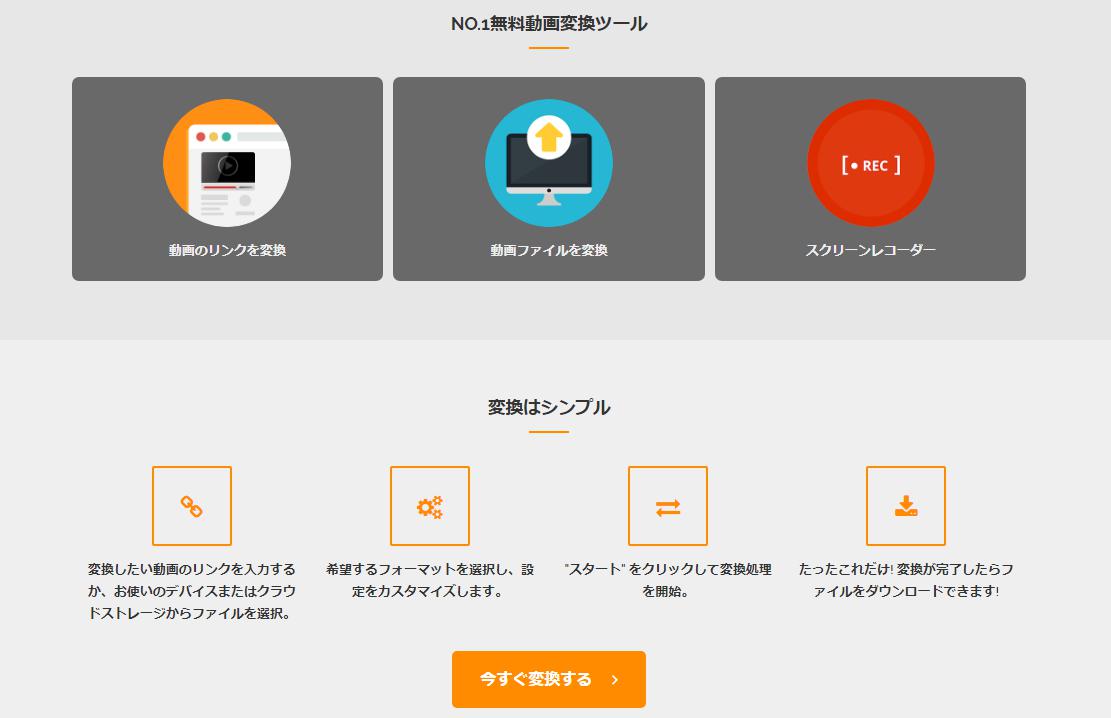Screen dimensions: 1111x718
Task: Click the 変換はシンプル heading
Action: pyautogui.click(x=548, y=407)
